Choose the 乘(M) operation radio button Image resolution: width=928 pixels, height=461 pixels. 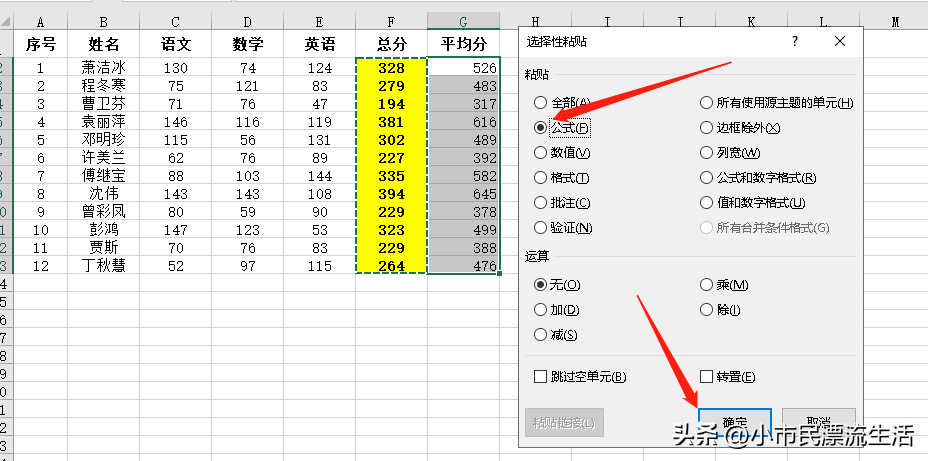(706, 285)
